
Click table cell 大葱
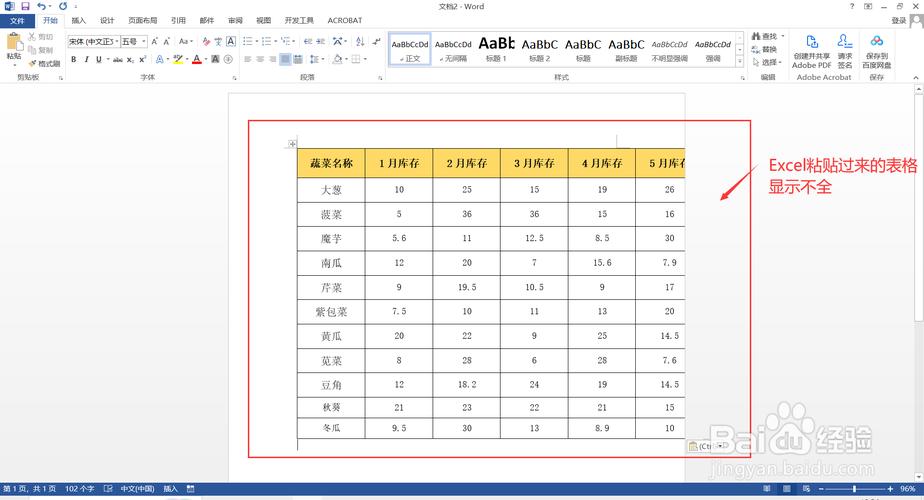(x=331, y=190)
